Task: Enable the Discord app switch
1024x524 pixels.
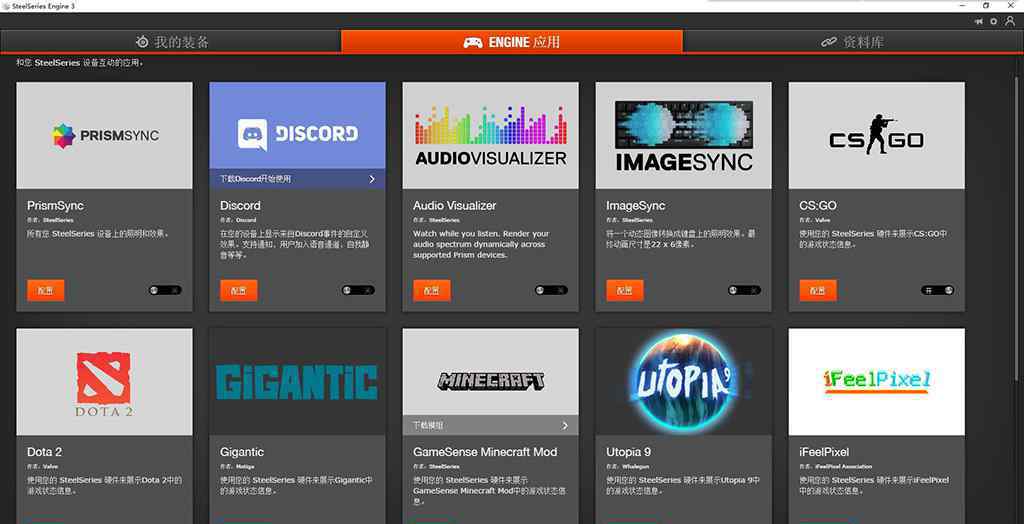Action: 358,290
